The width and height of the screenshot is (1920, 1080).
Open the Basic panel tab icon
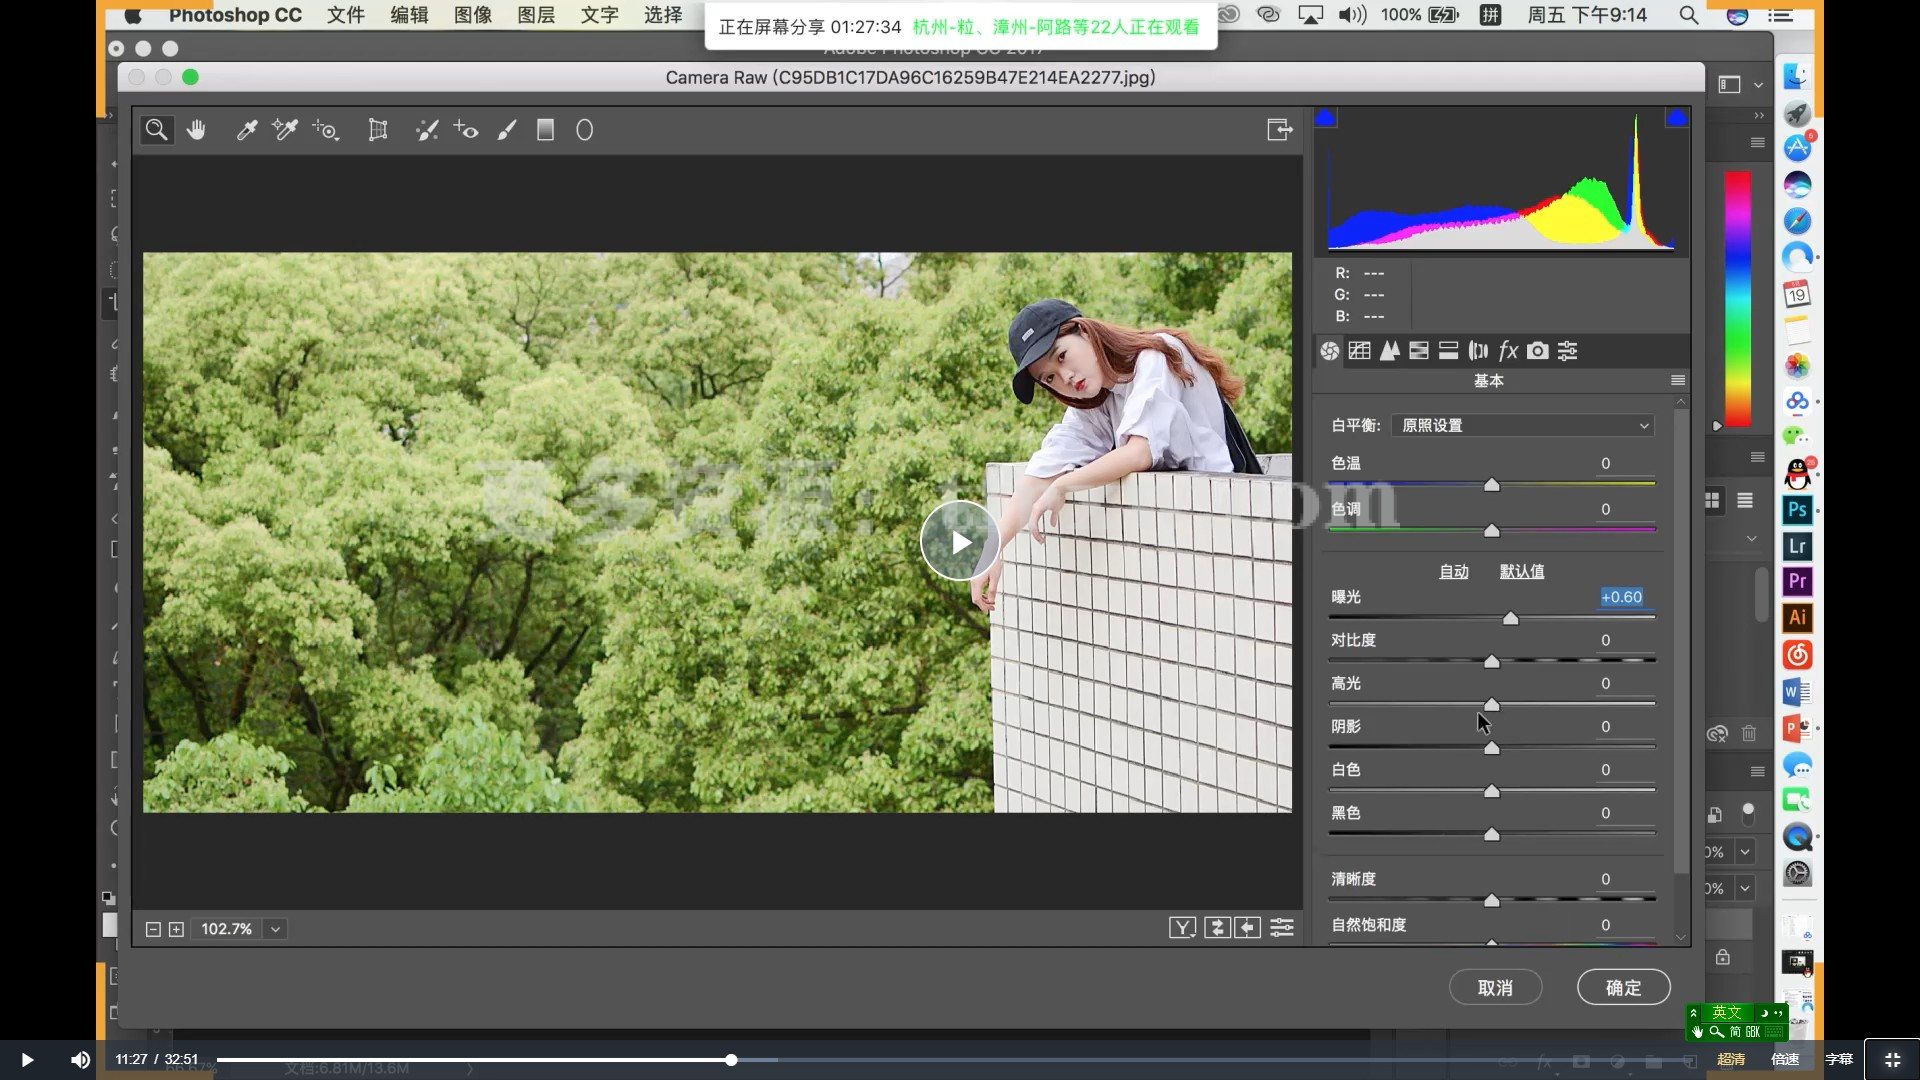coord(1329,351)
